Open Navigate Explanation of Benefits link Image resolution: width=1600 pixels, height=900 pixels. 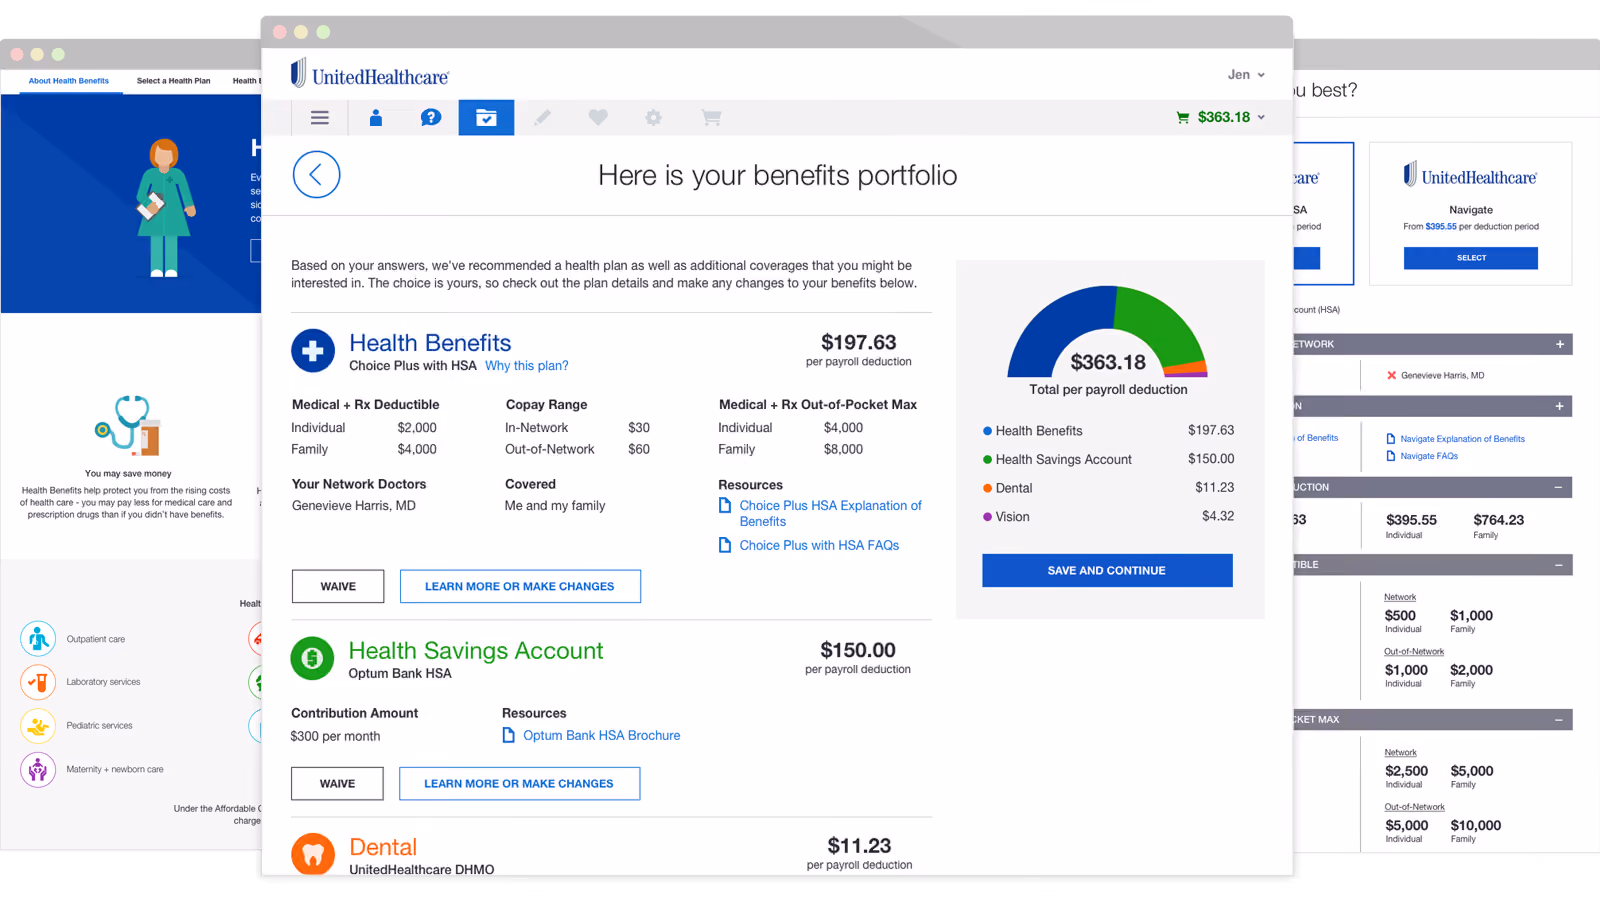(1462, 439)
